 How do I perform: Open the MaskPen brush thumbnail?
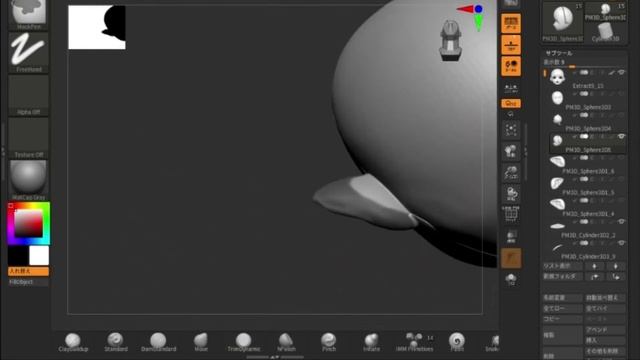pyautogui.click(x=28, y=14)
